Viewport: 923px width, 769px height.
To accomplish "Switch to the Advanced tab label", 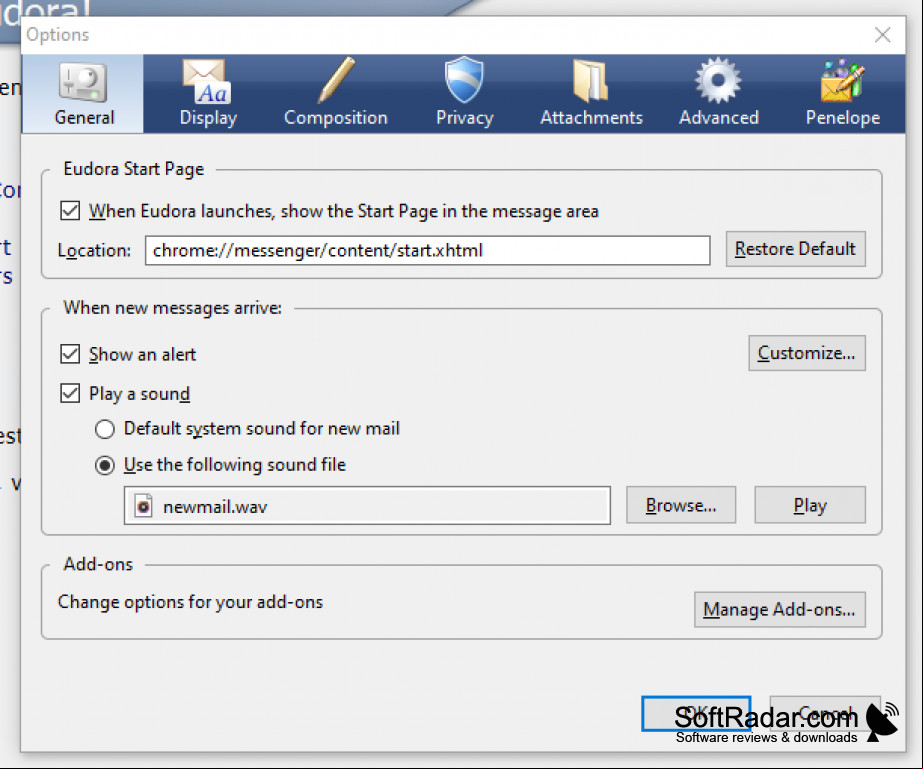I will click(719, 118).
